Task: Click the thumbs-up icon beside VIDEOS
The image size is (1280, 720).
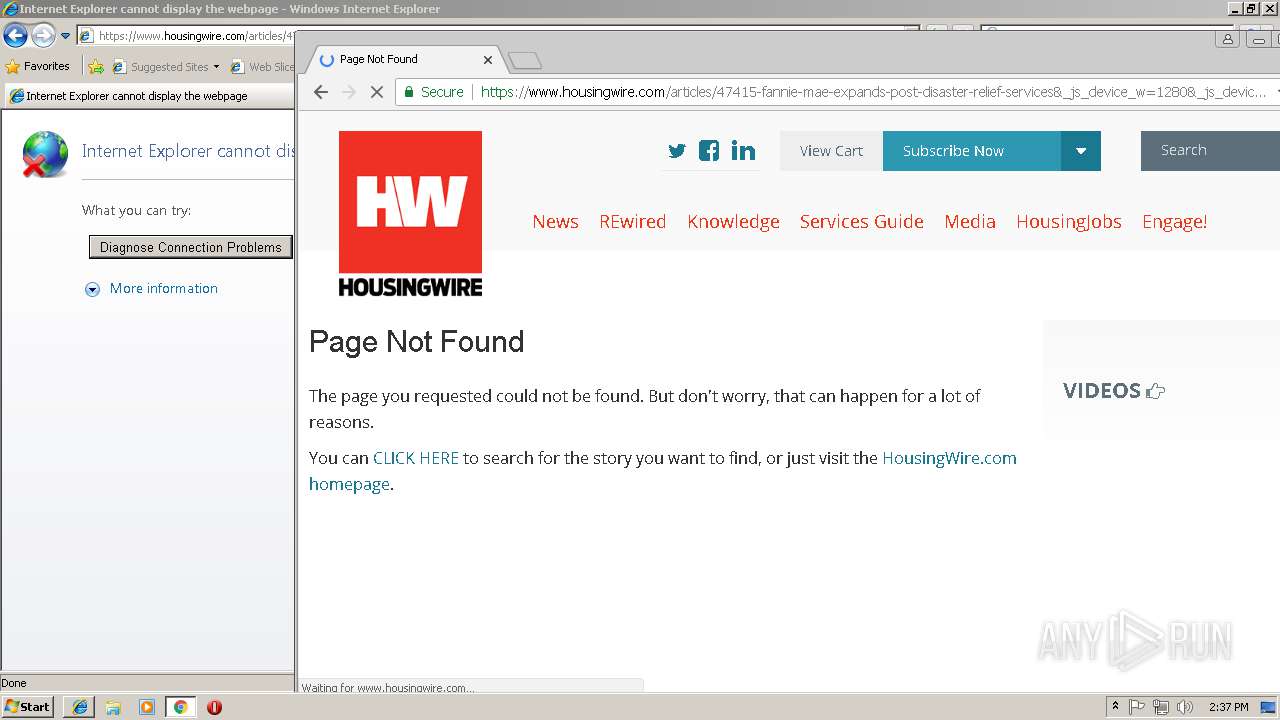Action: (1156, 391)
